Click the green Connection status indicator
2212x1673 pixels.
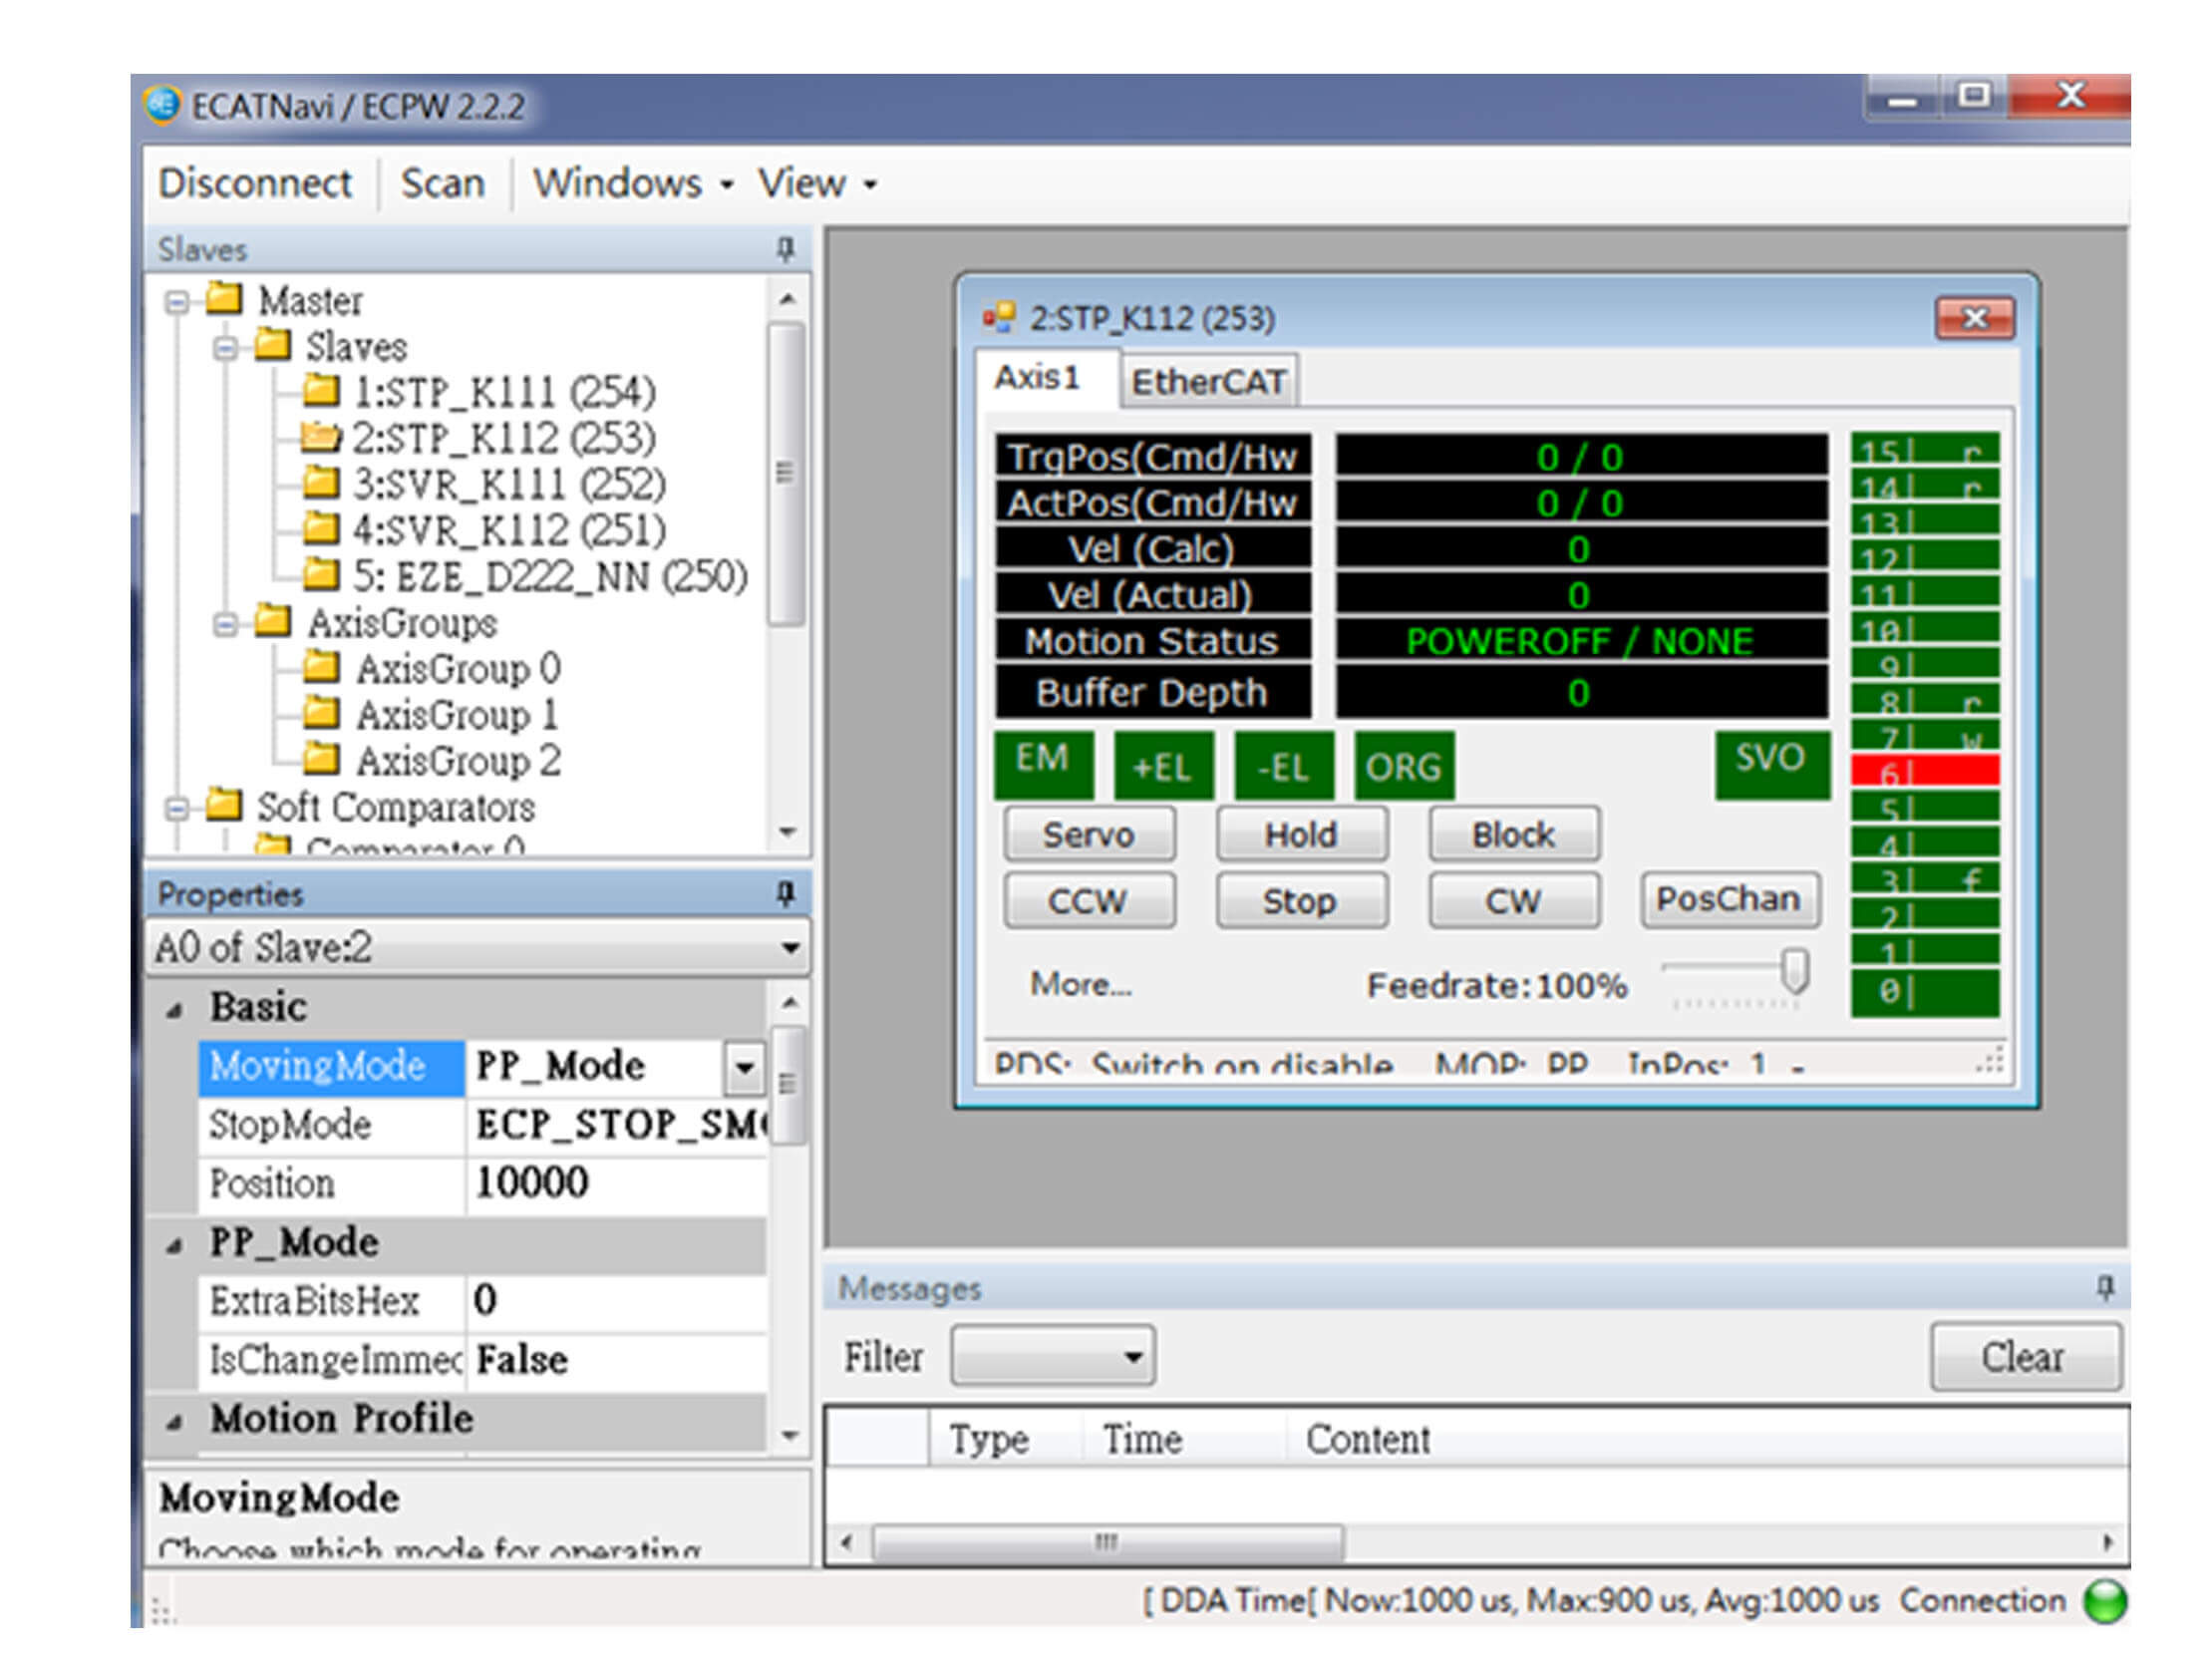[x=2105, y=1601]
